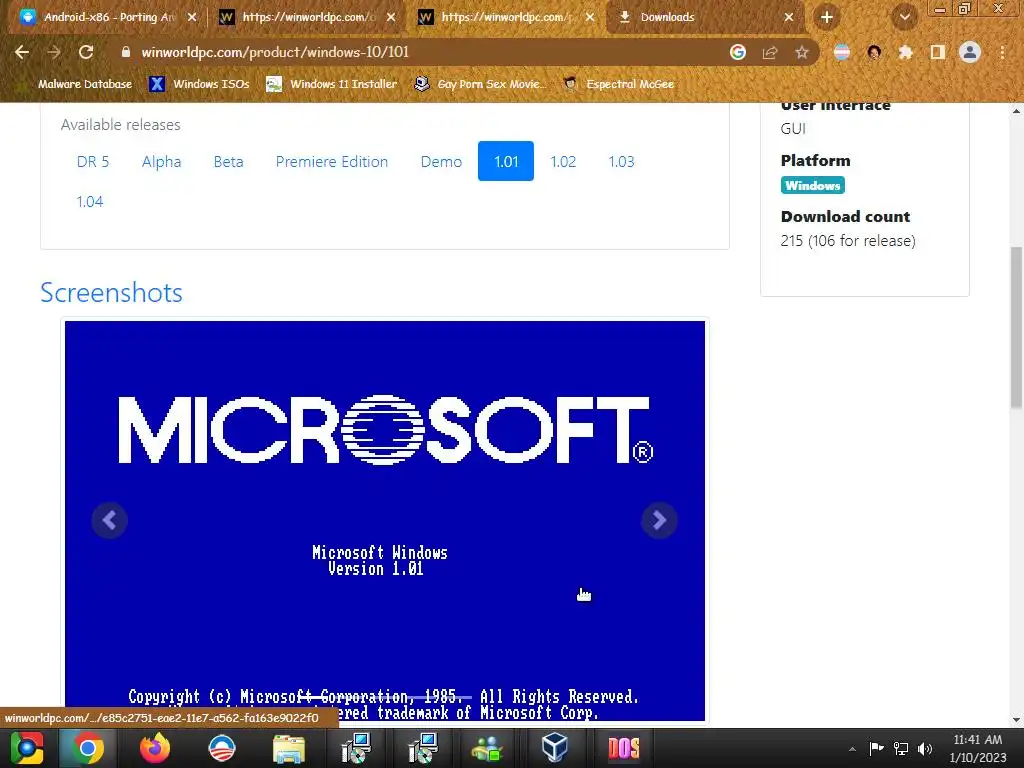This screenshot has width=1024, height=768.
Task: Switch to the Android-x86 tab
Action: 108,18
